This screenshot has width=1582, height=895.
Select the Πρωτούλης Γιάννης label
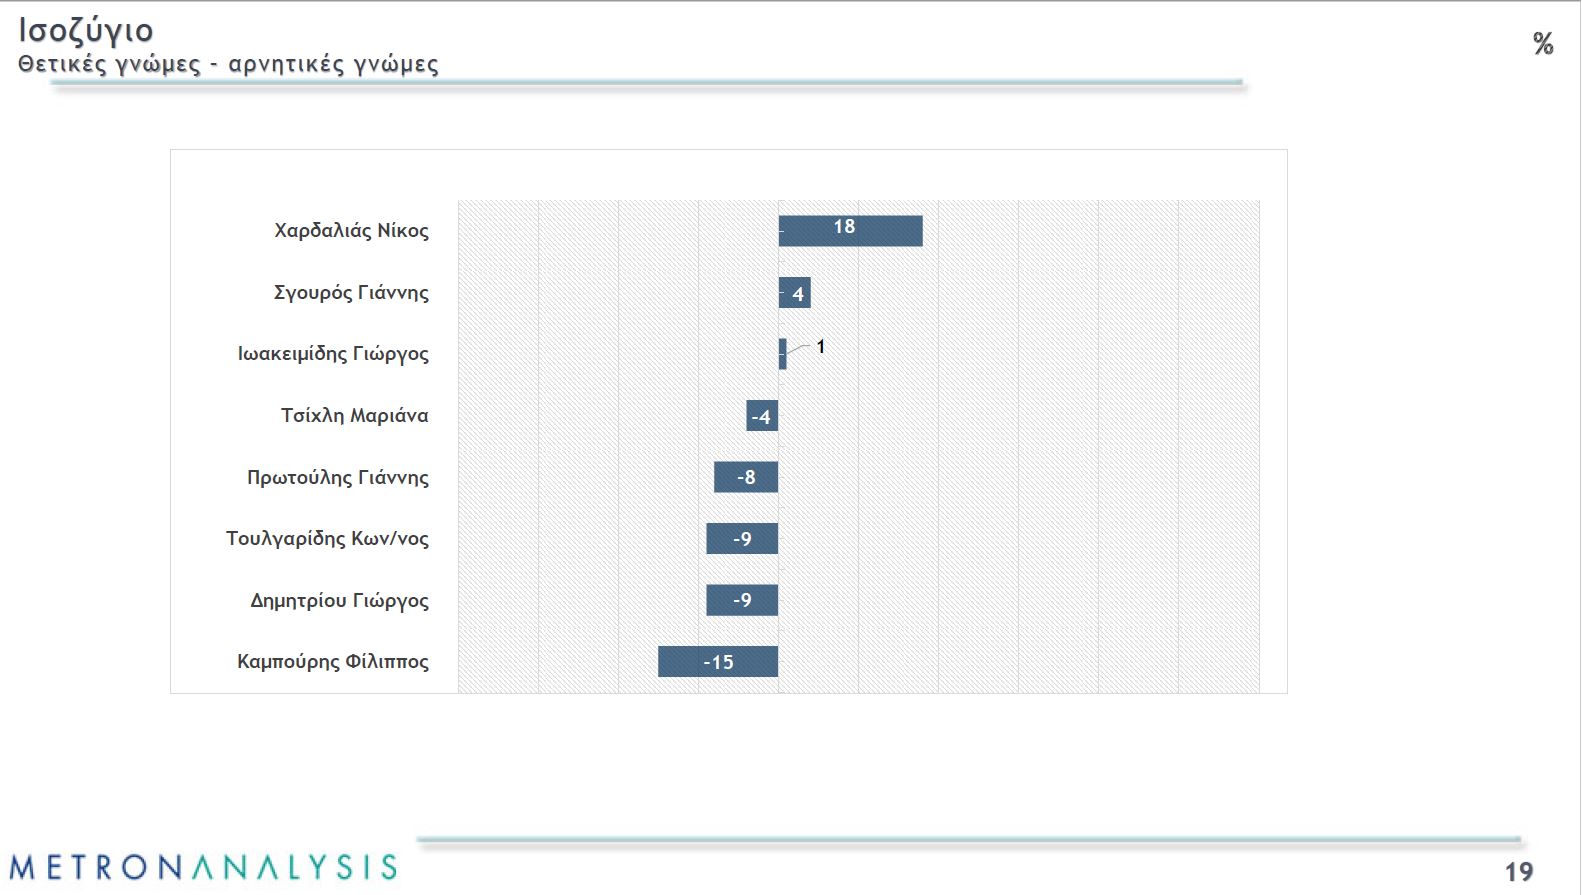[x=338, y=478]
